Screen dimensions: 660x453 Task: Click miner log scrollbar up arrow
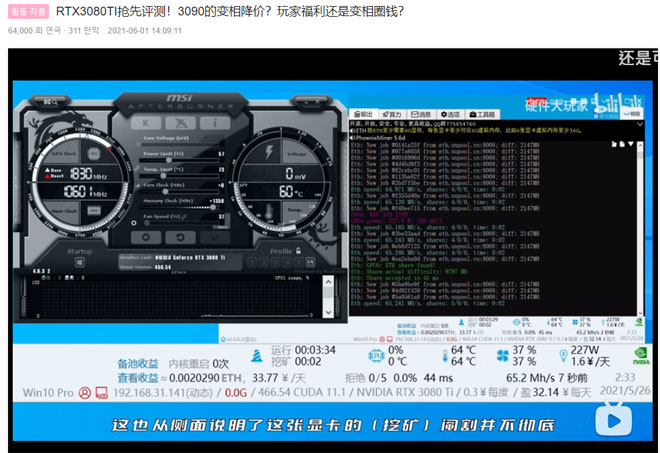[640, 145]
